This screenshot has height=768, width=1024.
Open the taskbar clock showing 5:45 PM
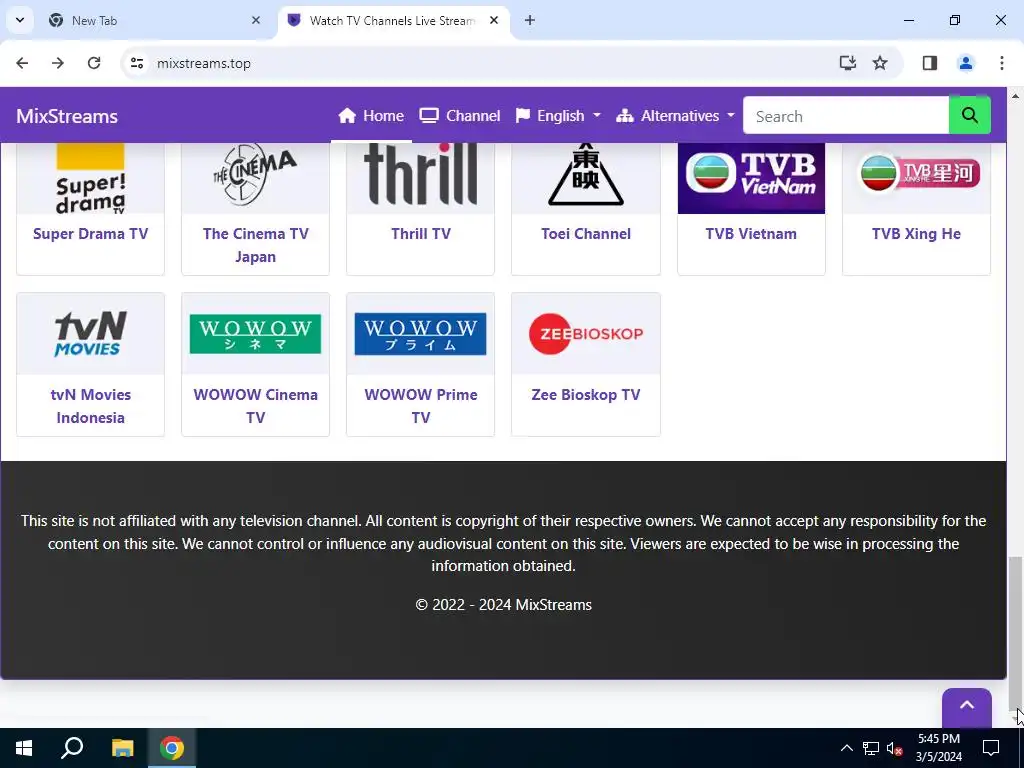(938, 748)
